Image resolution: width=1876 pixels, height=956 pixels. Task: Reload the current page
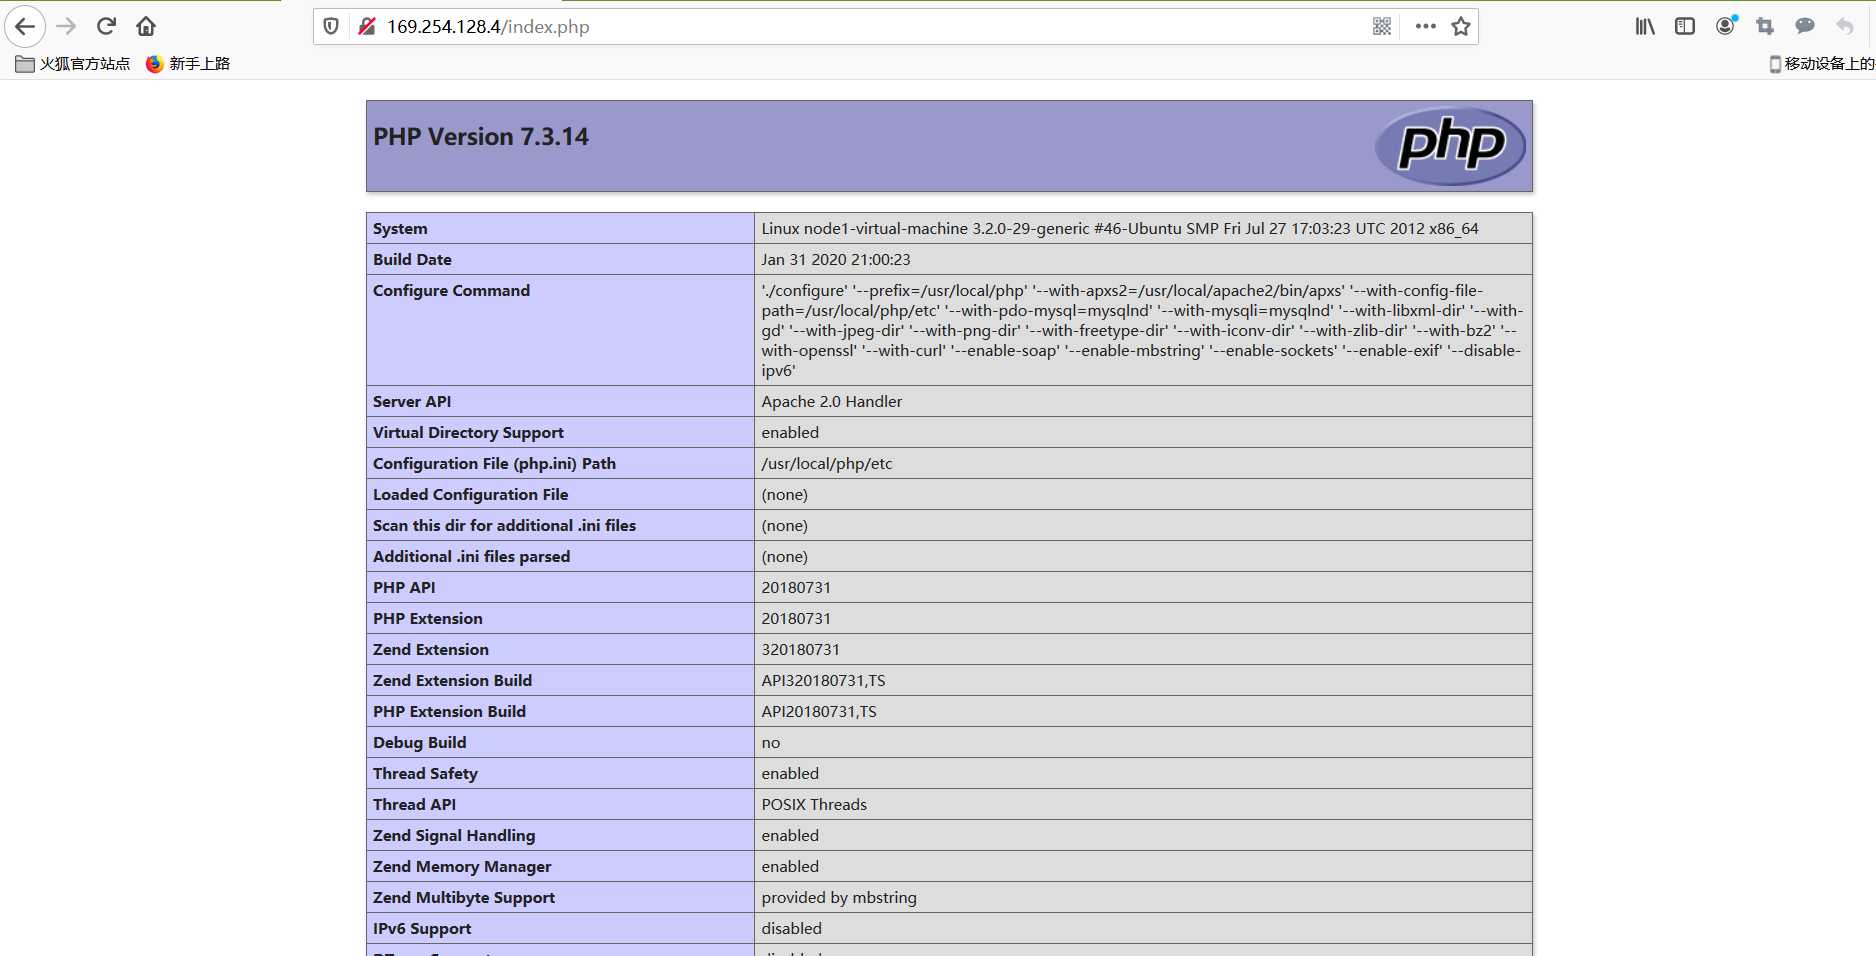coord(106,26)
